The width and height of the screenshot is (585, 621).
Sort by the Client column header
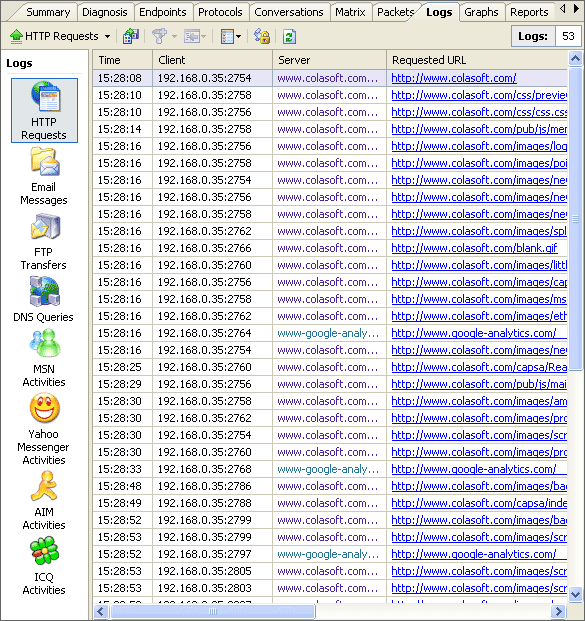click(x=212, y=60)
